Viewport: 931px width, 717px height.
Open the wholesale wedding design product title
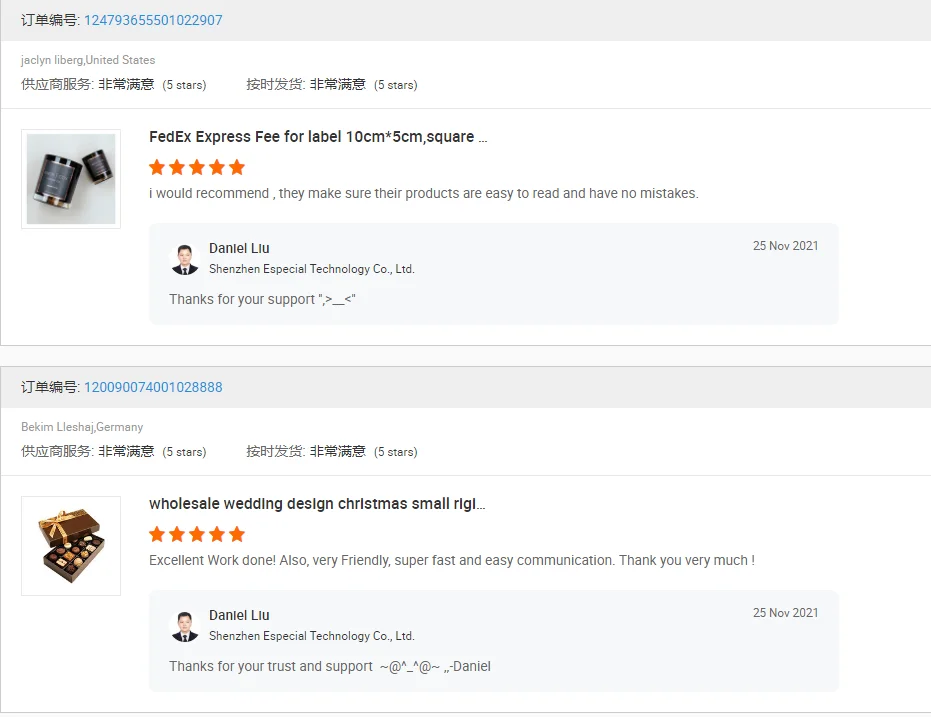pyautogui.click(x=317, y=504)
